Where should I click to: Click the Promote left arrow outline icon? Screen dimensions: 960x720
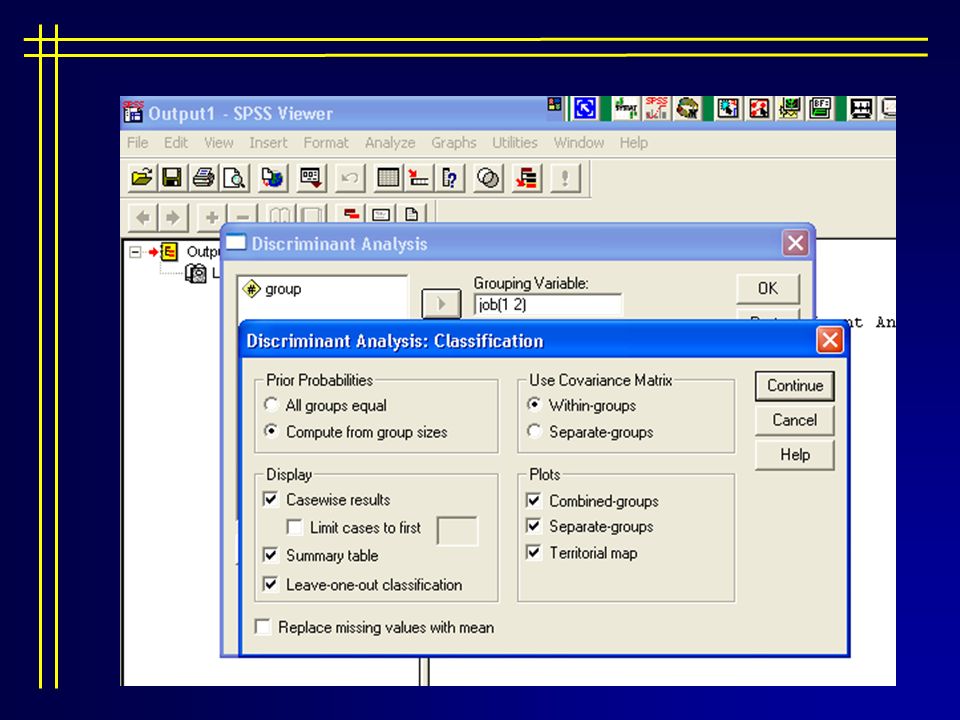tap(143, 217)
